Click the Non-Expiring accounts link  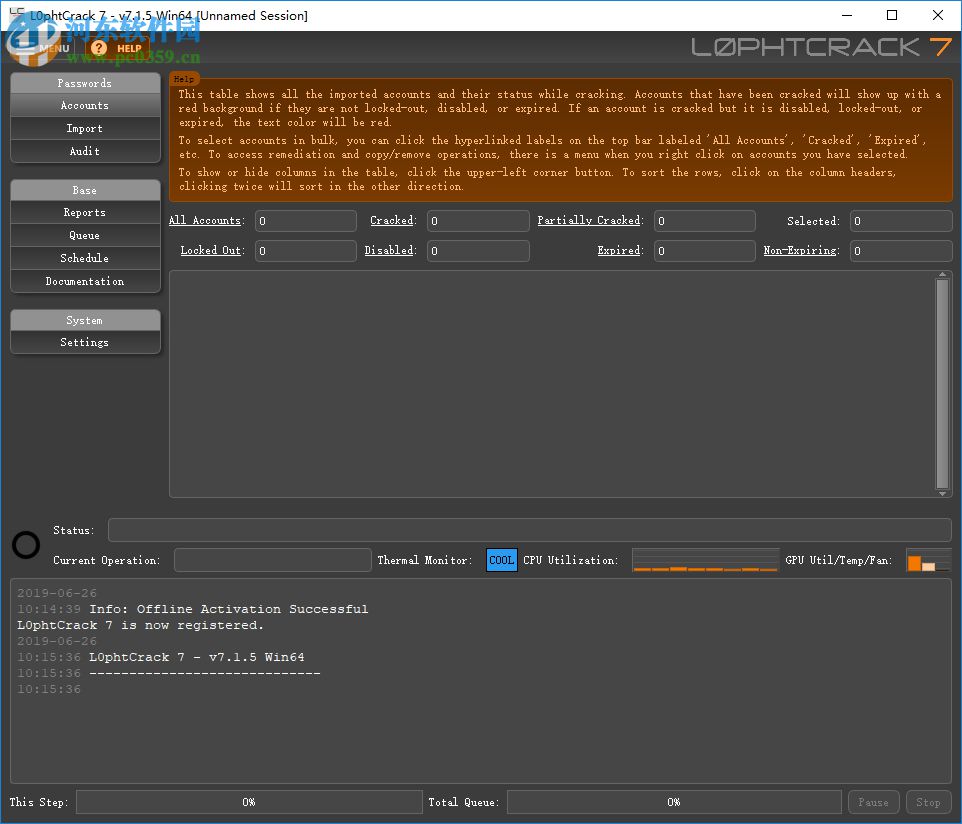tap(800, 250)
